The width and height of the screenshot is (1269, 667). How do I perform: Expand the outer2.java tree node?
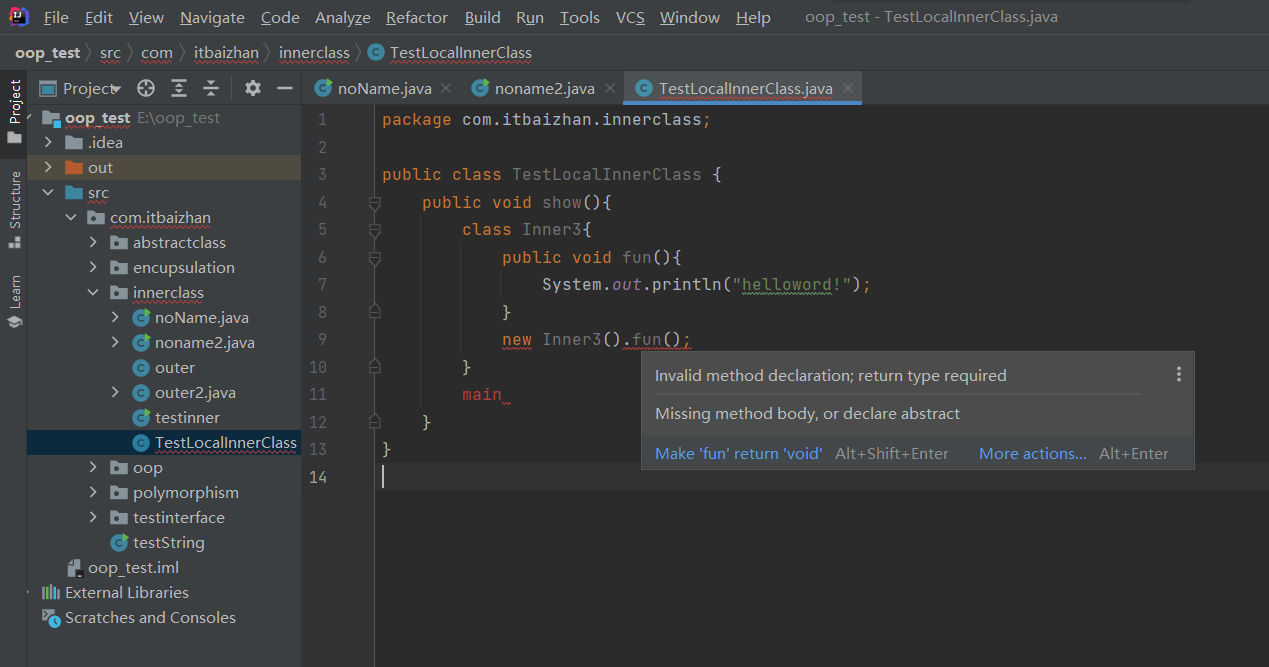116,392
